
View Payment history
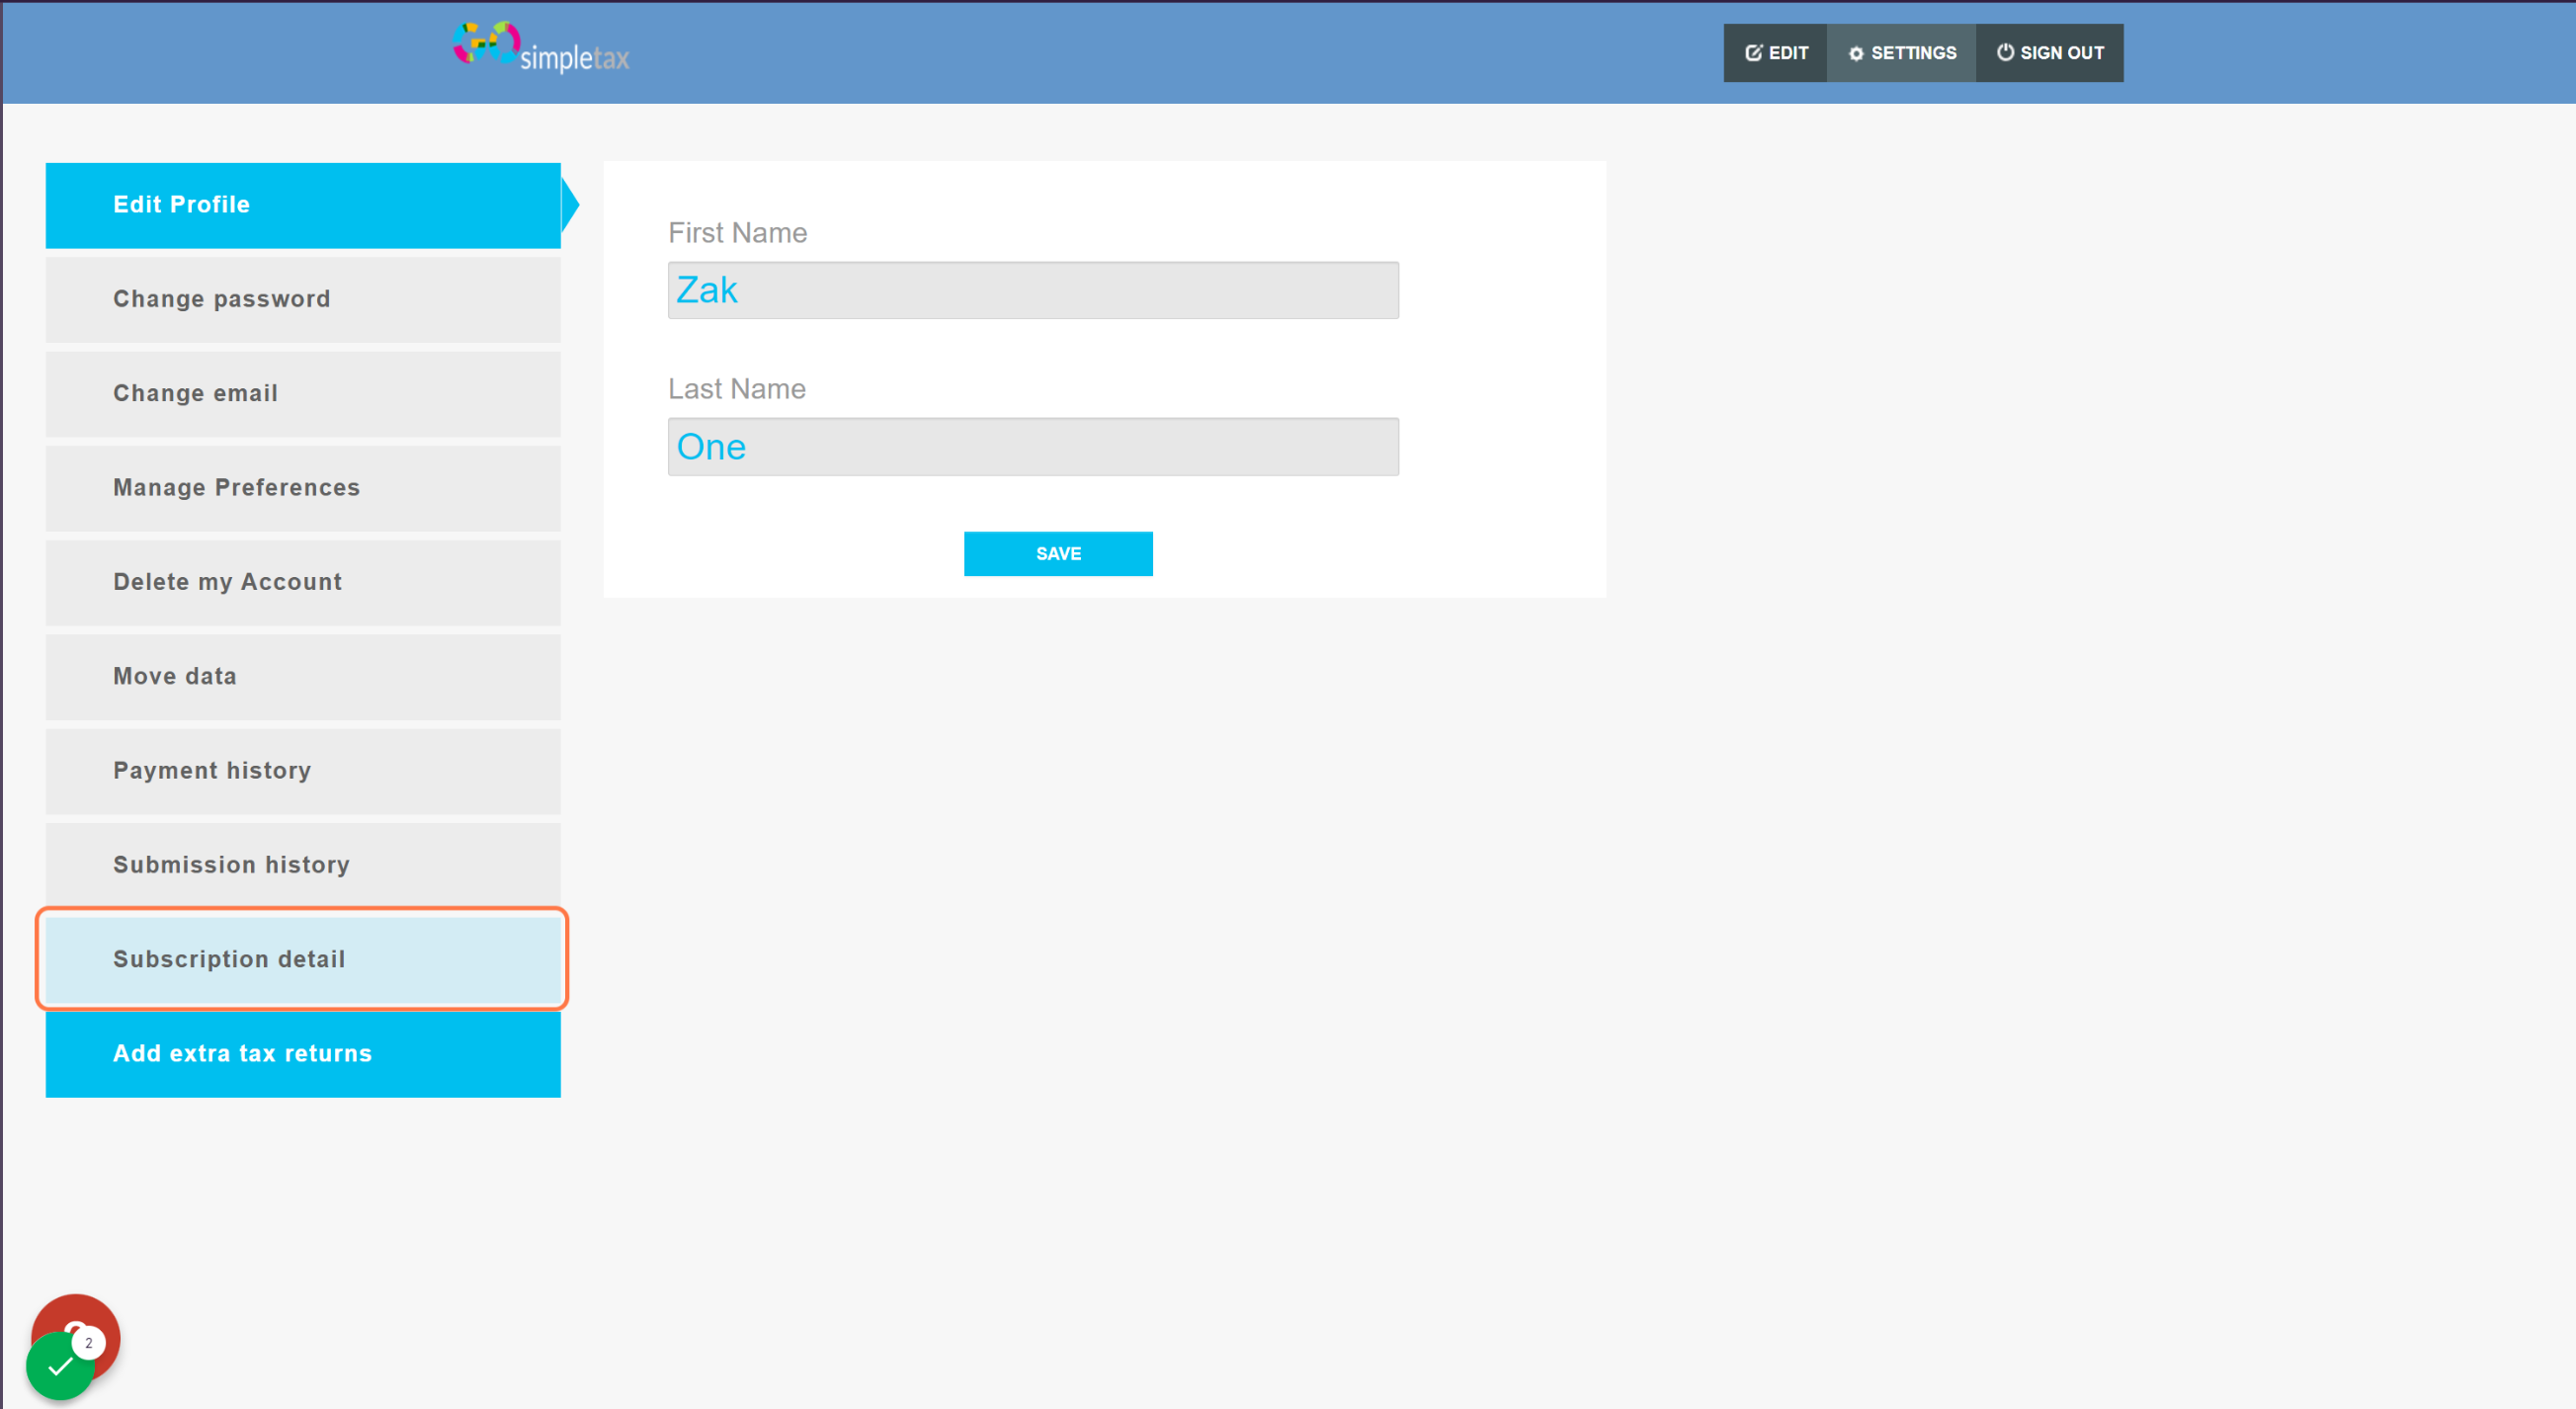pos(303,771)
